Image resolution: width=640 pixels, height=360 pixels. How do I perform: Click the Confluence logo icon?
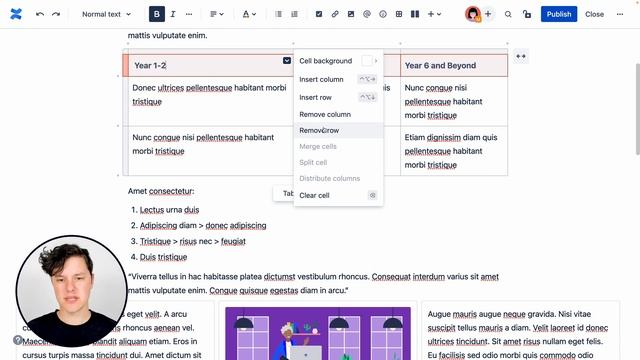16,14
